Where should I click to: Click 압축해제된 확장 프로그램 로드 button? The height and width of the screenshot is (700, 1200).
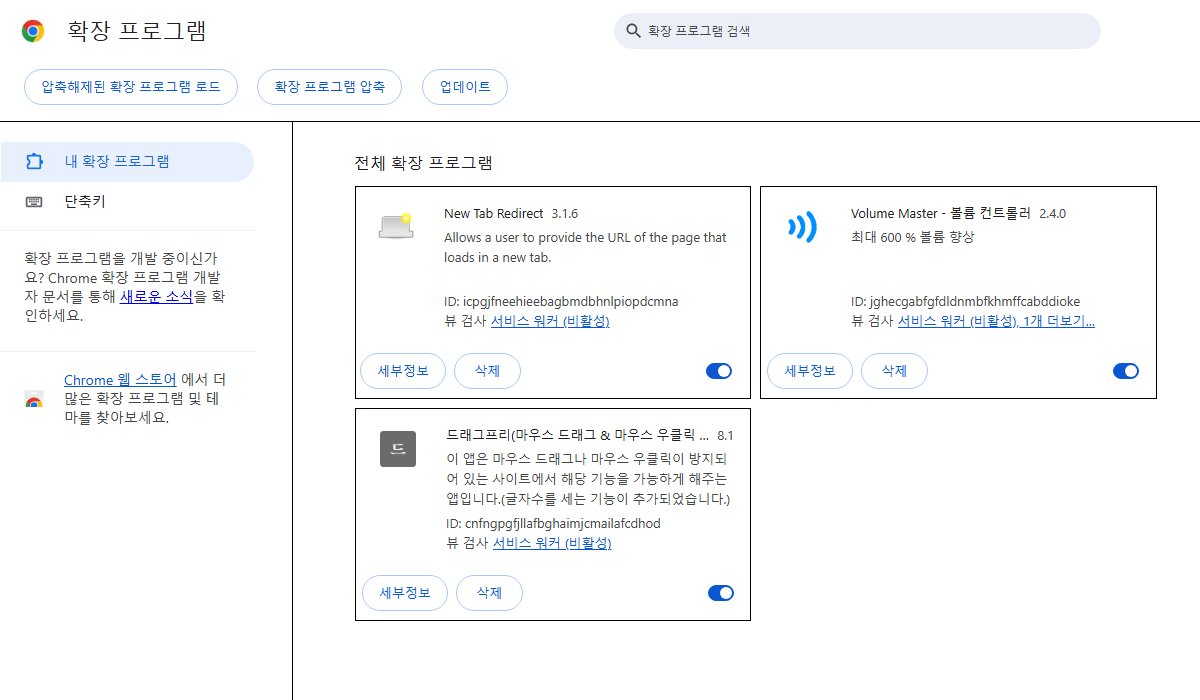(x=131, y=86)
